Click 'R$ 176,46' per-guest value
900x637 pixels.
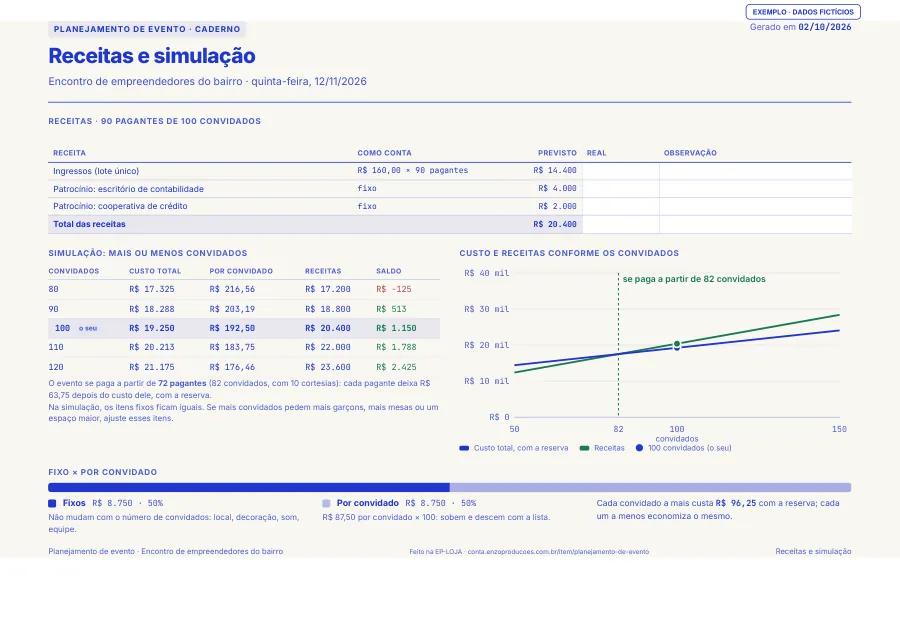click(232, 367)
